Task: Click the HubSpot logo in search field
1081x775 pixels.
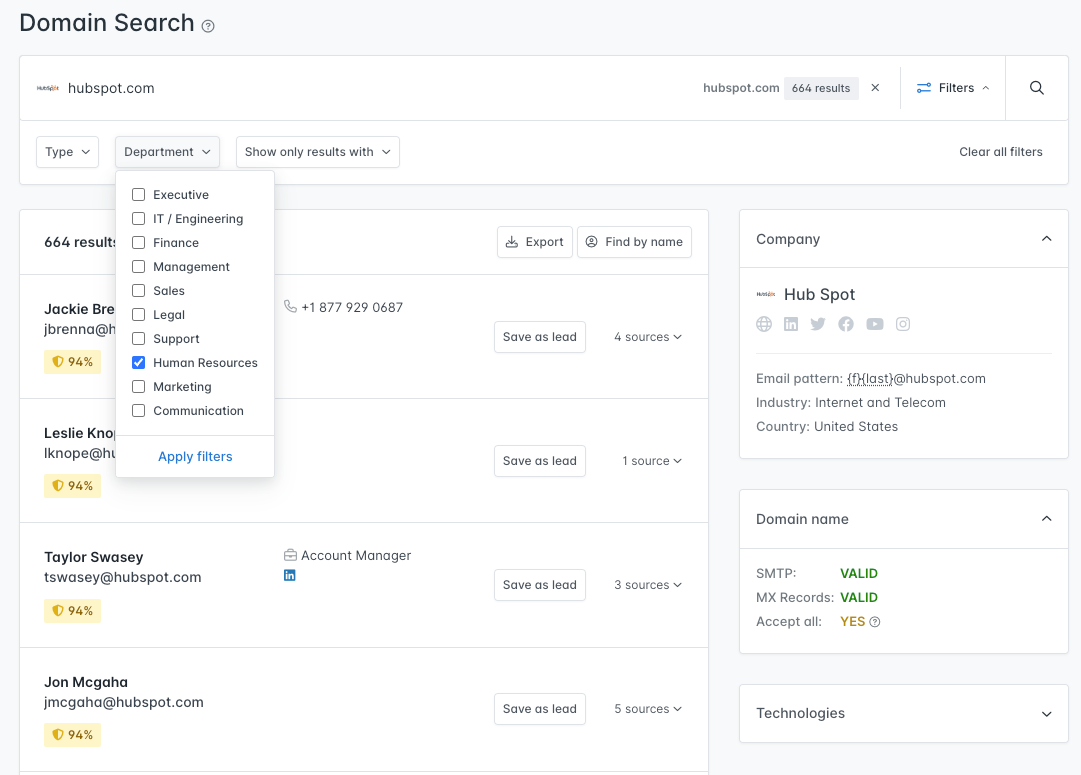Action: (48, 88)
